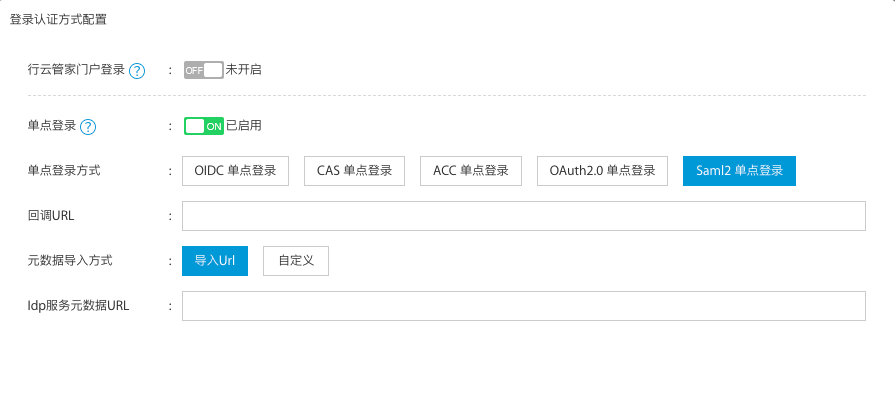The image size is (895, 400).
Task: Click the 回调URL field label
Action: pyautogui.click(x=49, y=216)
